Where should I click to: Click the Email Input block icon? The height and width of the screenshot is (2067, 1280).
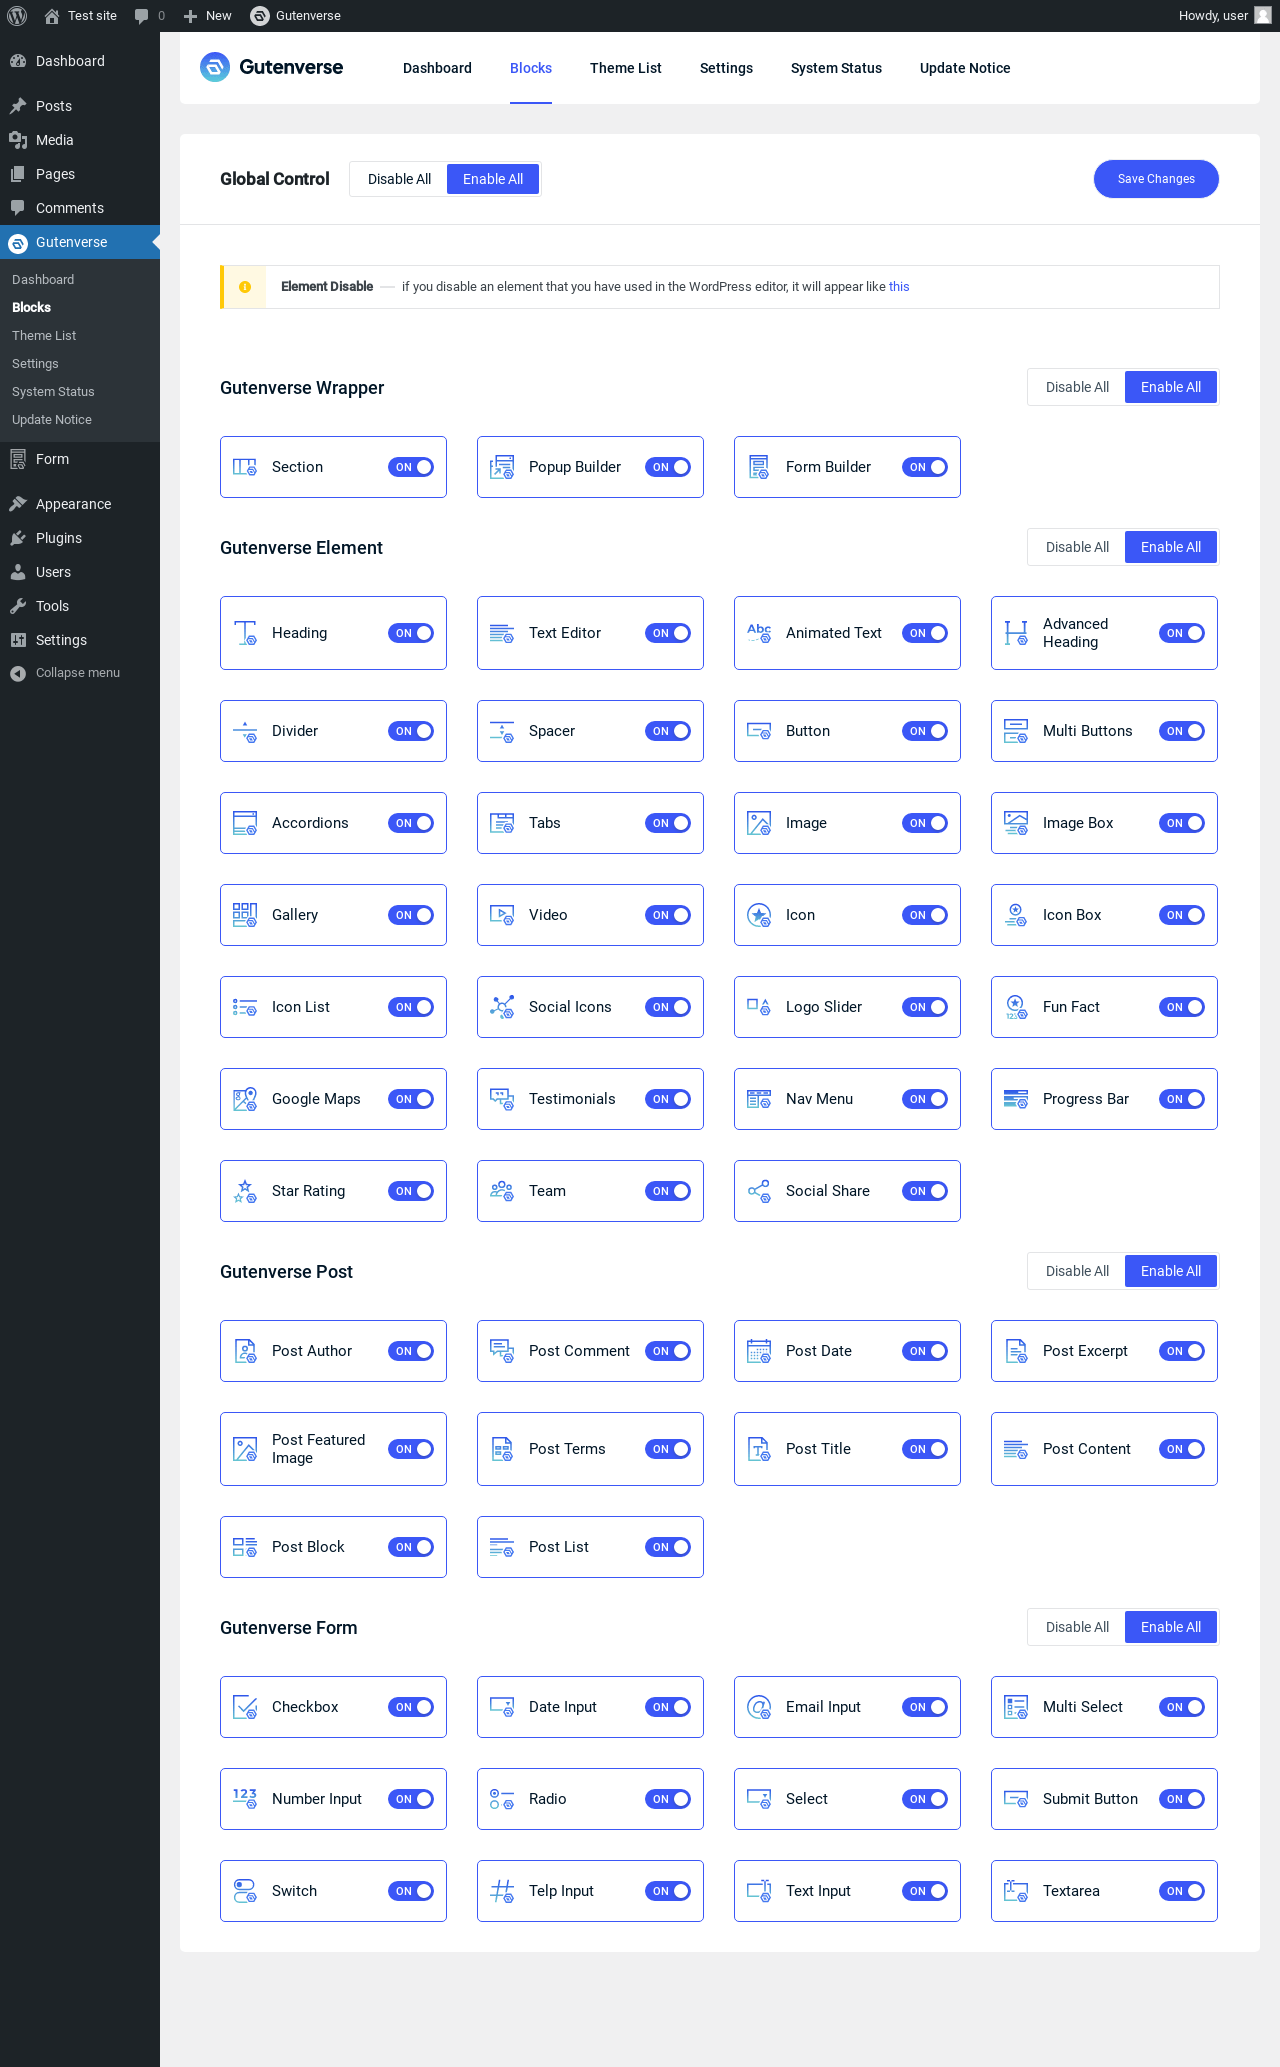759,1707
